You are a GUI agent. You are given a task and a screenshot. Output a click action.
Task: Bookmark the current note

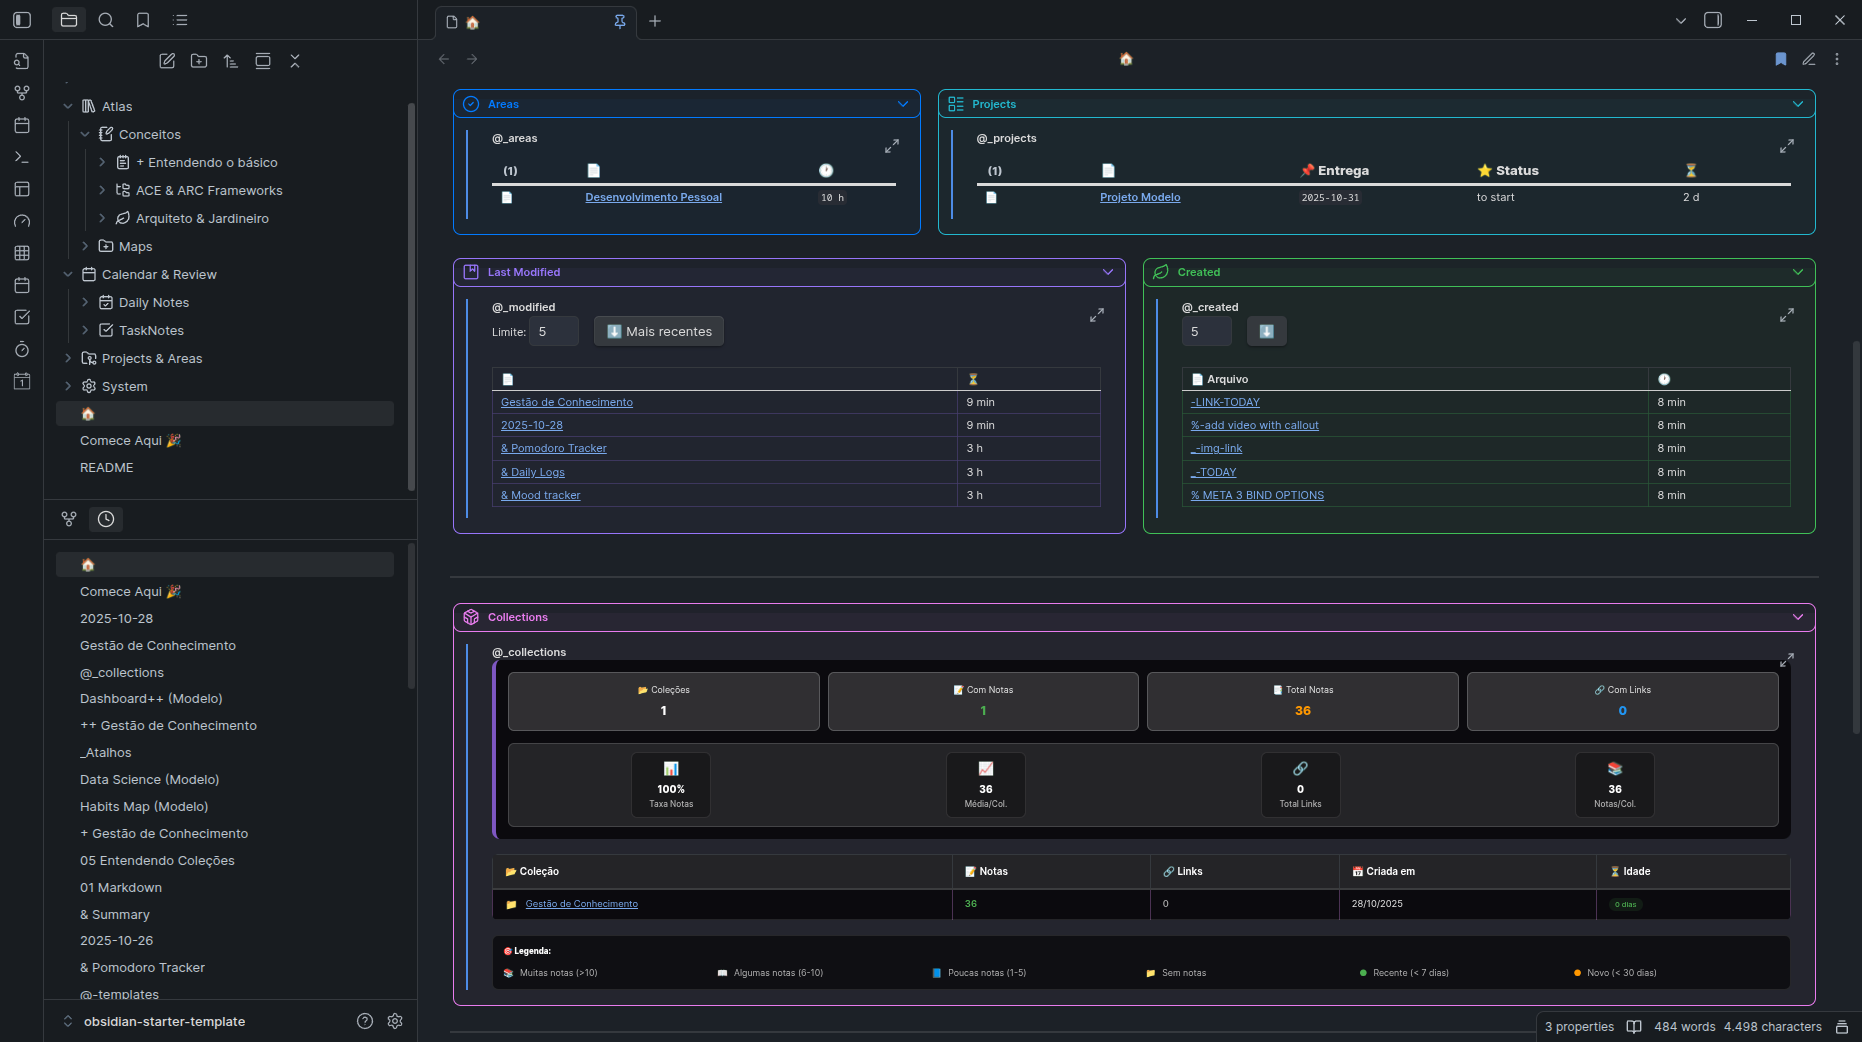coord(1780,59)
